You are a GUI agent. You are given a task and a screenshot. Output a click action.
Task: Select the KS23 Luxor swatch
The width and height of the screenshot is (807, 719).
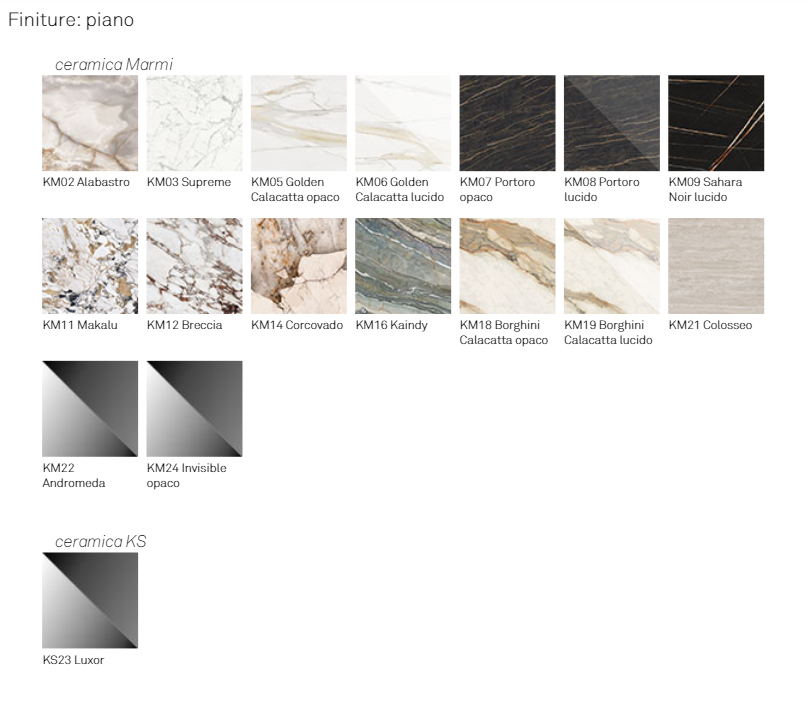coord(90,600)
